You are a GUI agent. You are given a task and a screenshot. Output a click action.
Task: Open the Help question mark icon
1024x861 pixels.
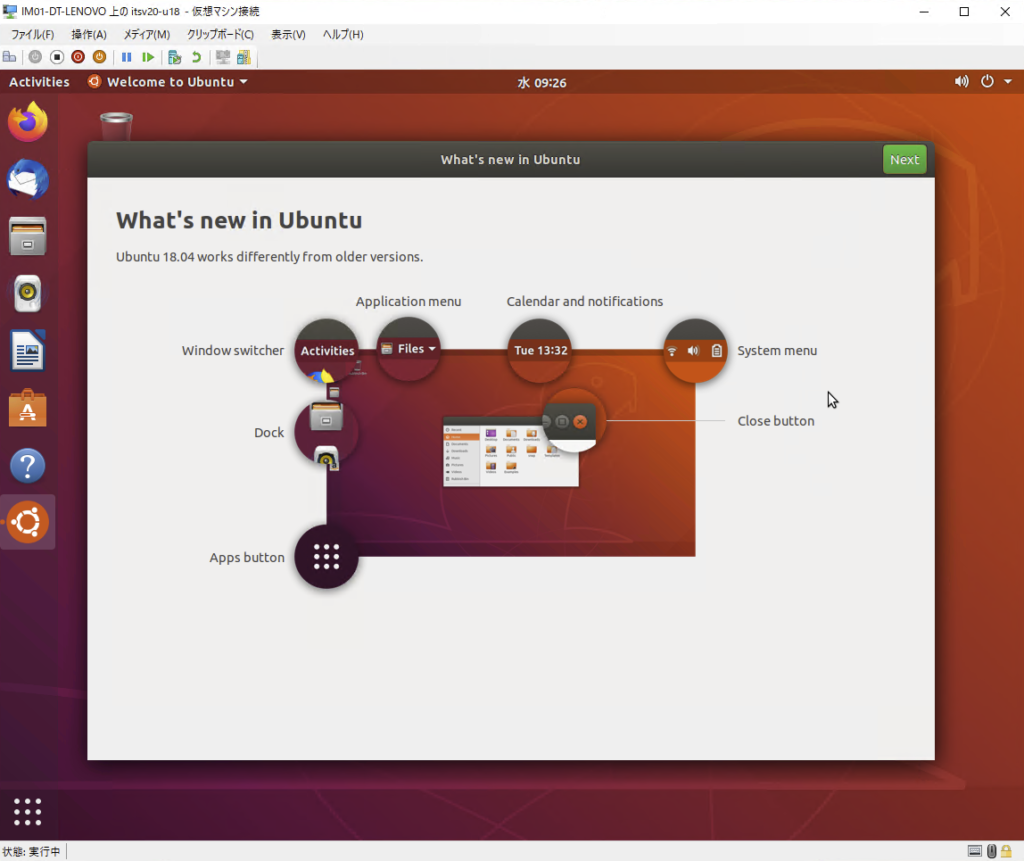tap(28, 466)
